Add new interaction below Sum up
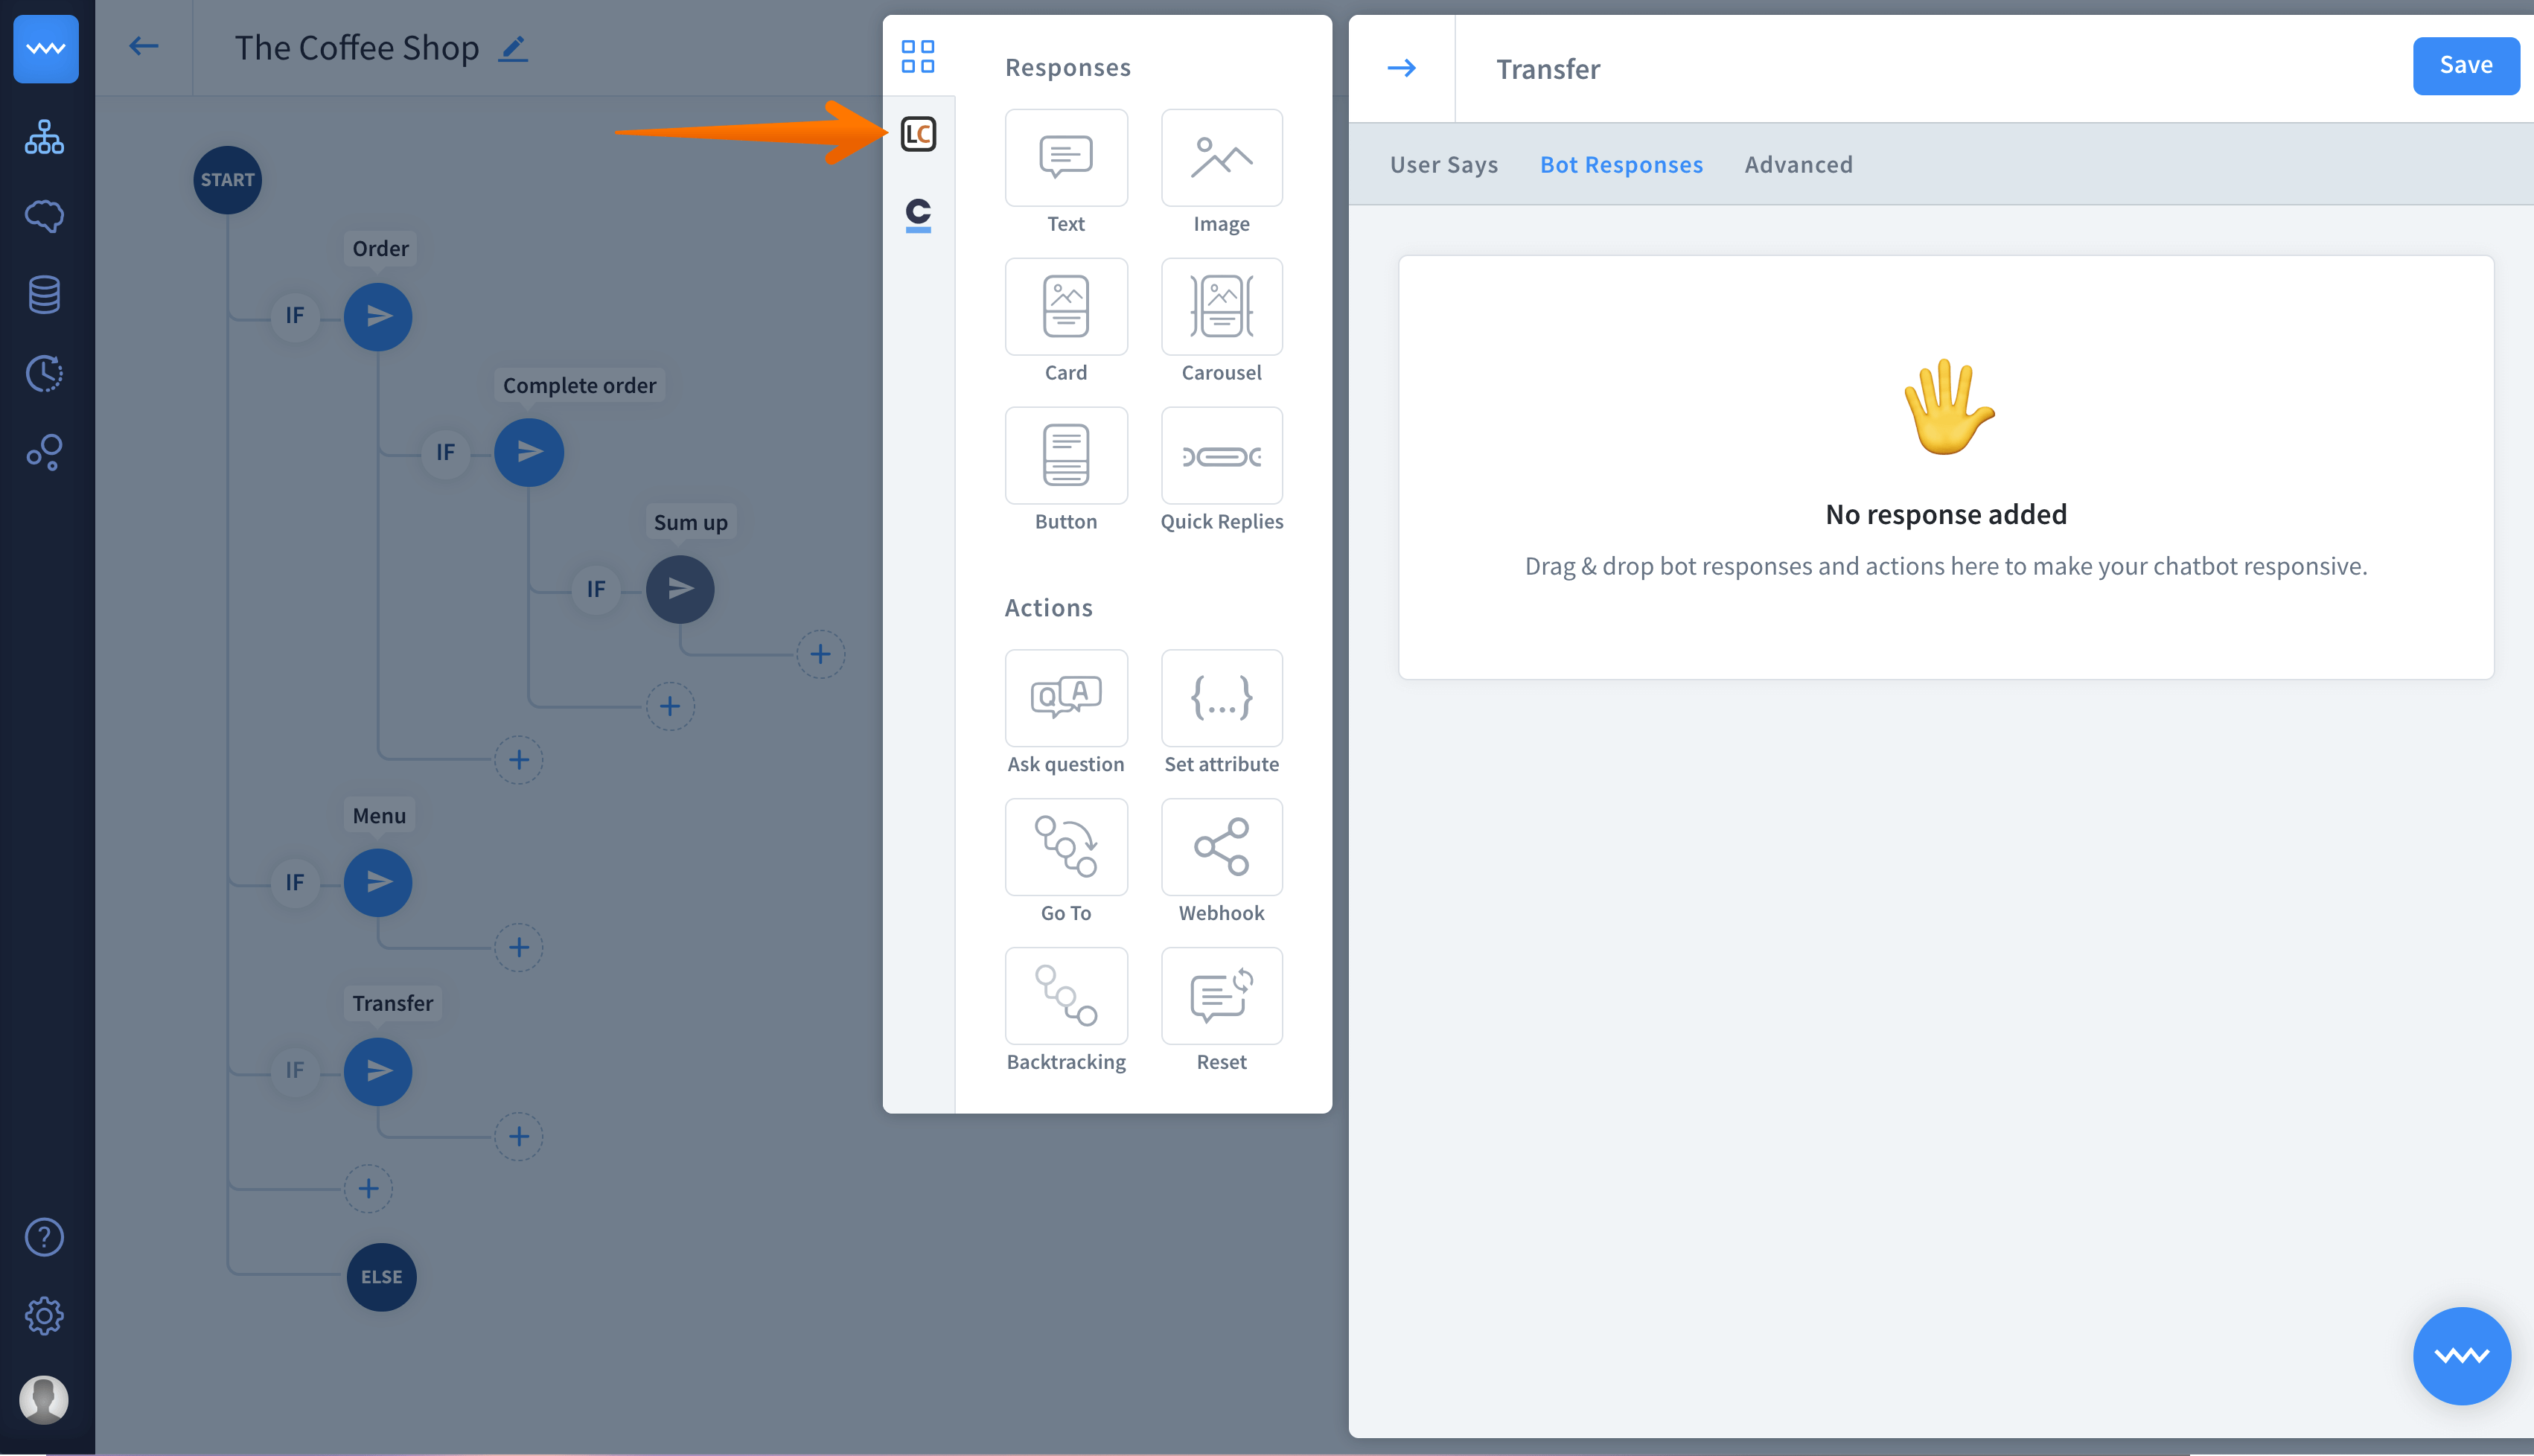2534x1456 pixels. coord(820,654)
